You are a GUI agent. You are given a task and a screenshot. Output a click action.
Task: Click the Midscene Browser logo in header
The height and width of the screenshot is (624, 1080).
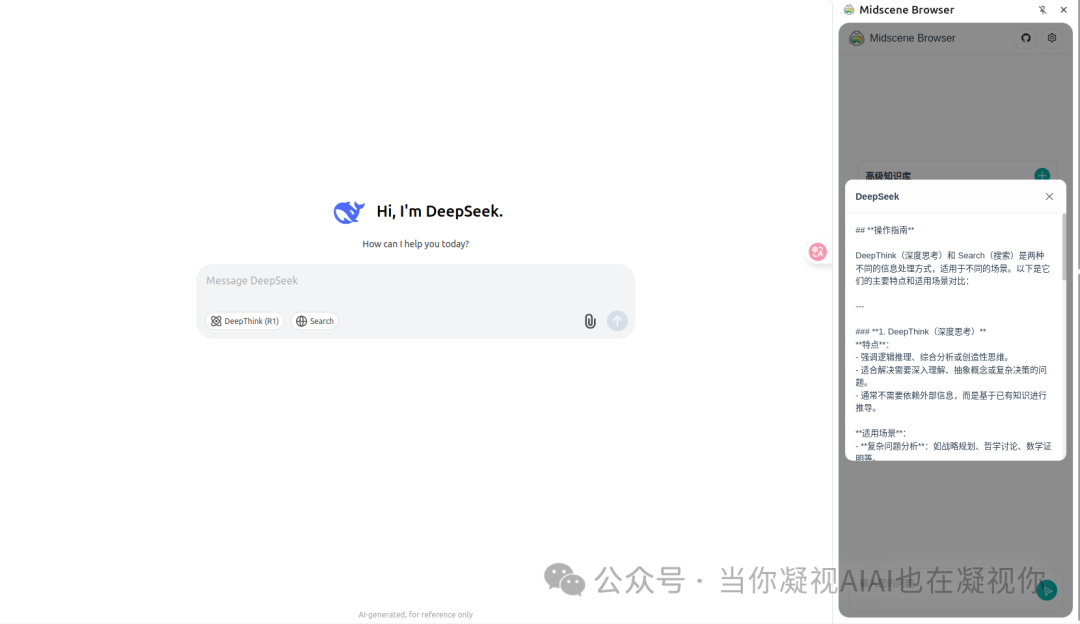pyautogui.click(x=856, y=38)
